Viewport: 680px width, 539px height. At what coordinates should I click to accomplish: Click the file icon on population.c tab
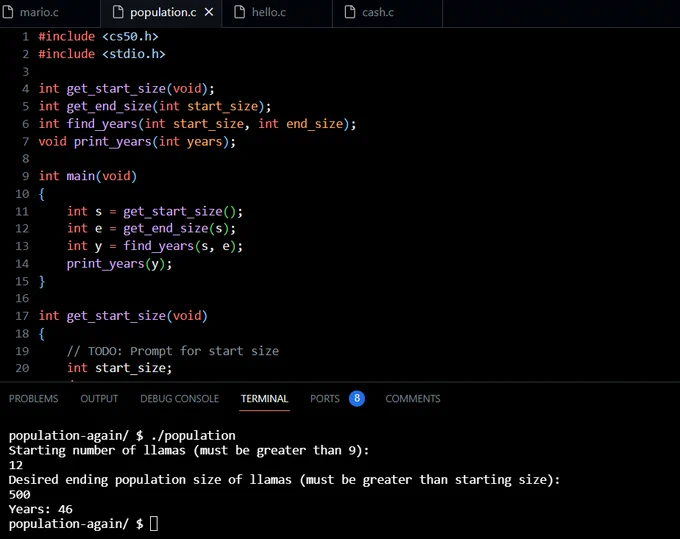[118, 12]
